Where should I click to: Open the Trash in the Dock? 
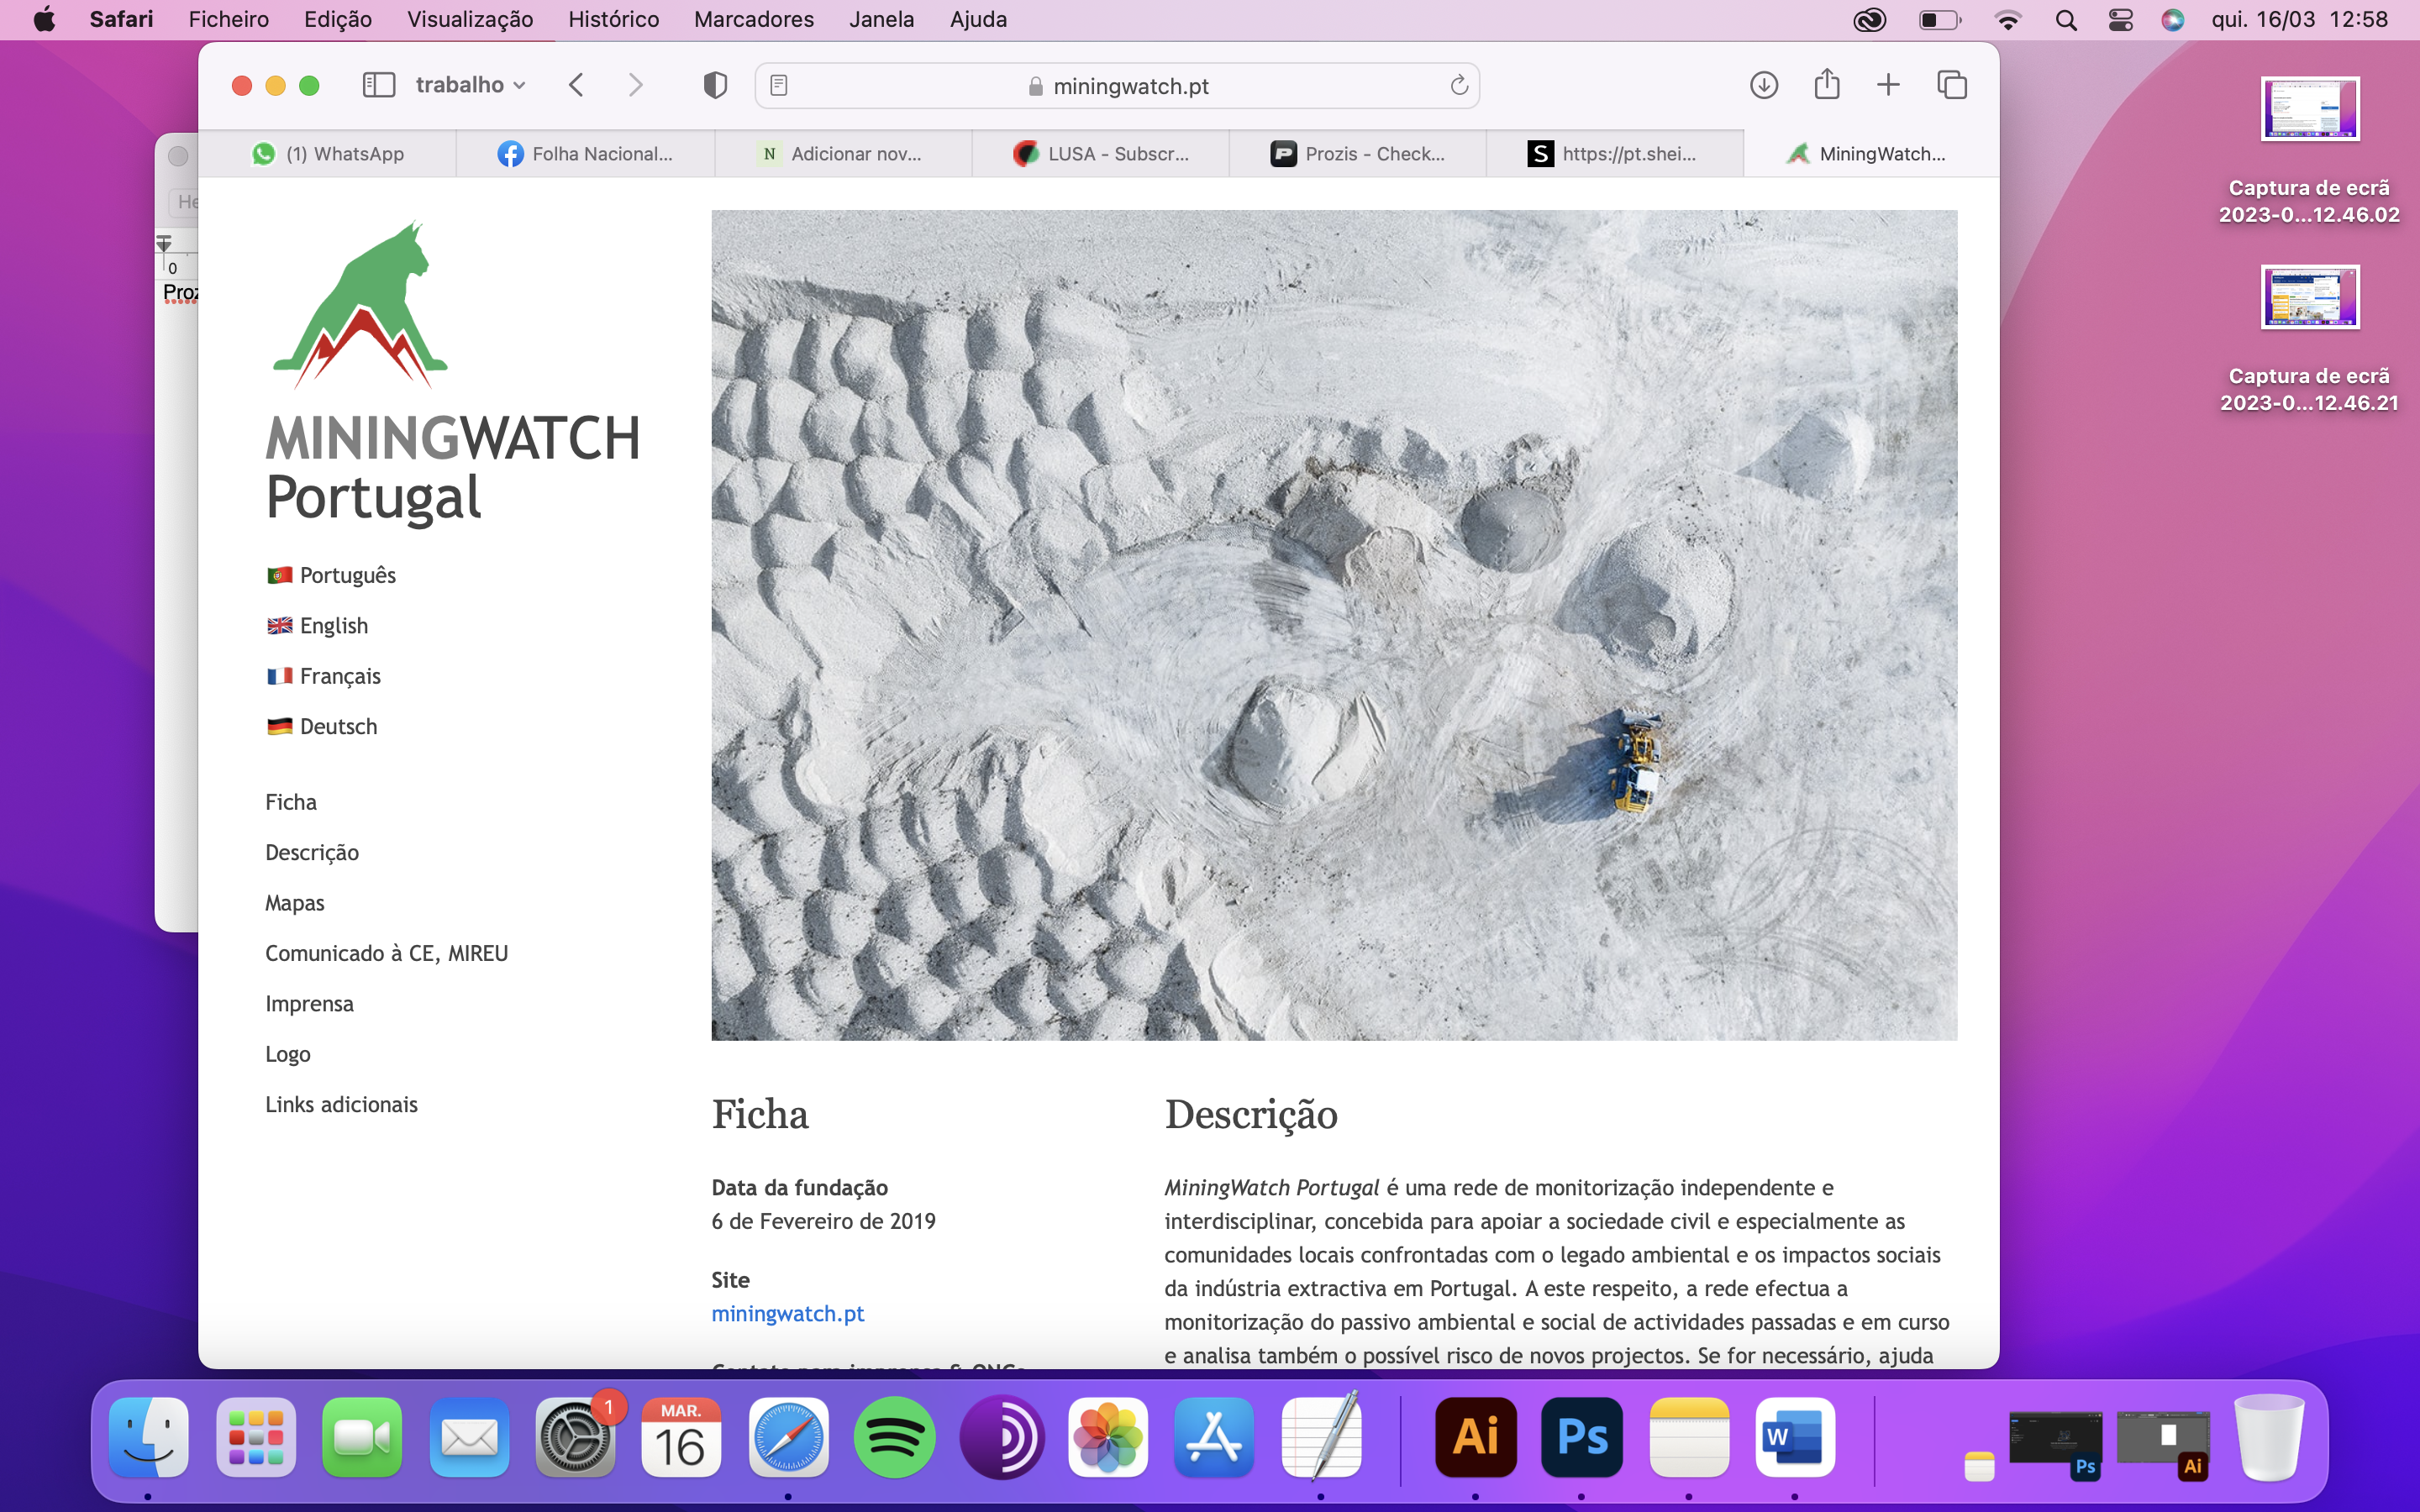[x=2270, y=1438]
